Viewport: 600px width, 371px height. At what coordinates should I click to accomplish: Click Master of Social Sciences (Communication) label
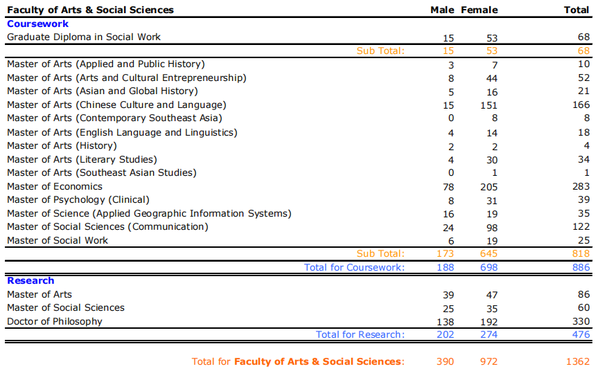[108, 227]
